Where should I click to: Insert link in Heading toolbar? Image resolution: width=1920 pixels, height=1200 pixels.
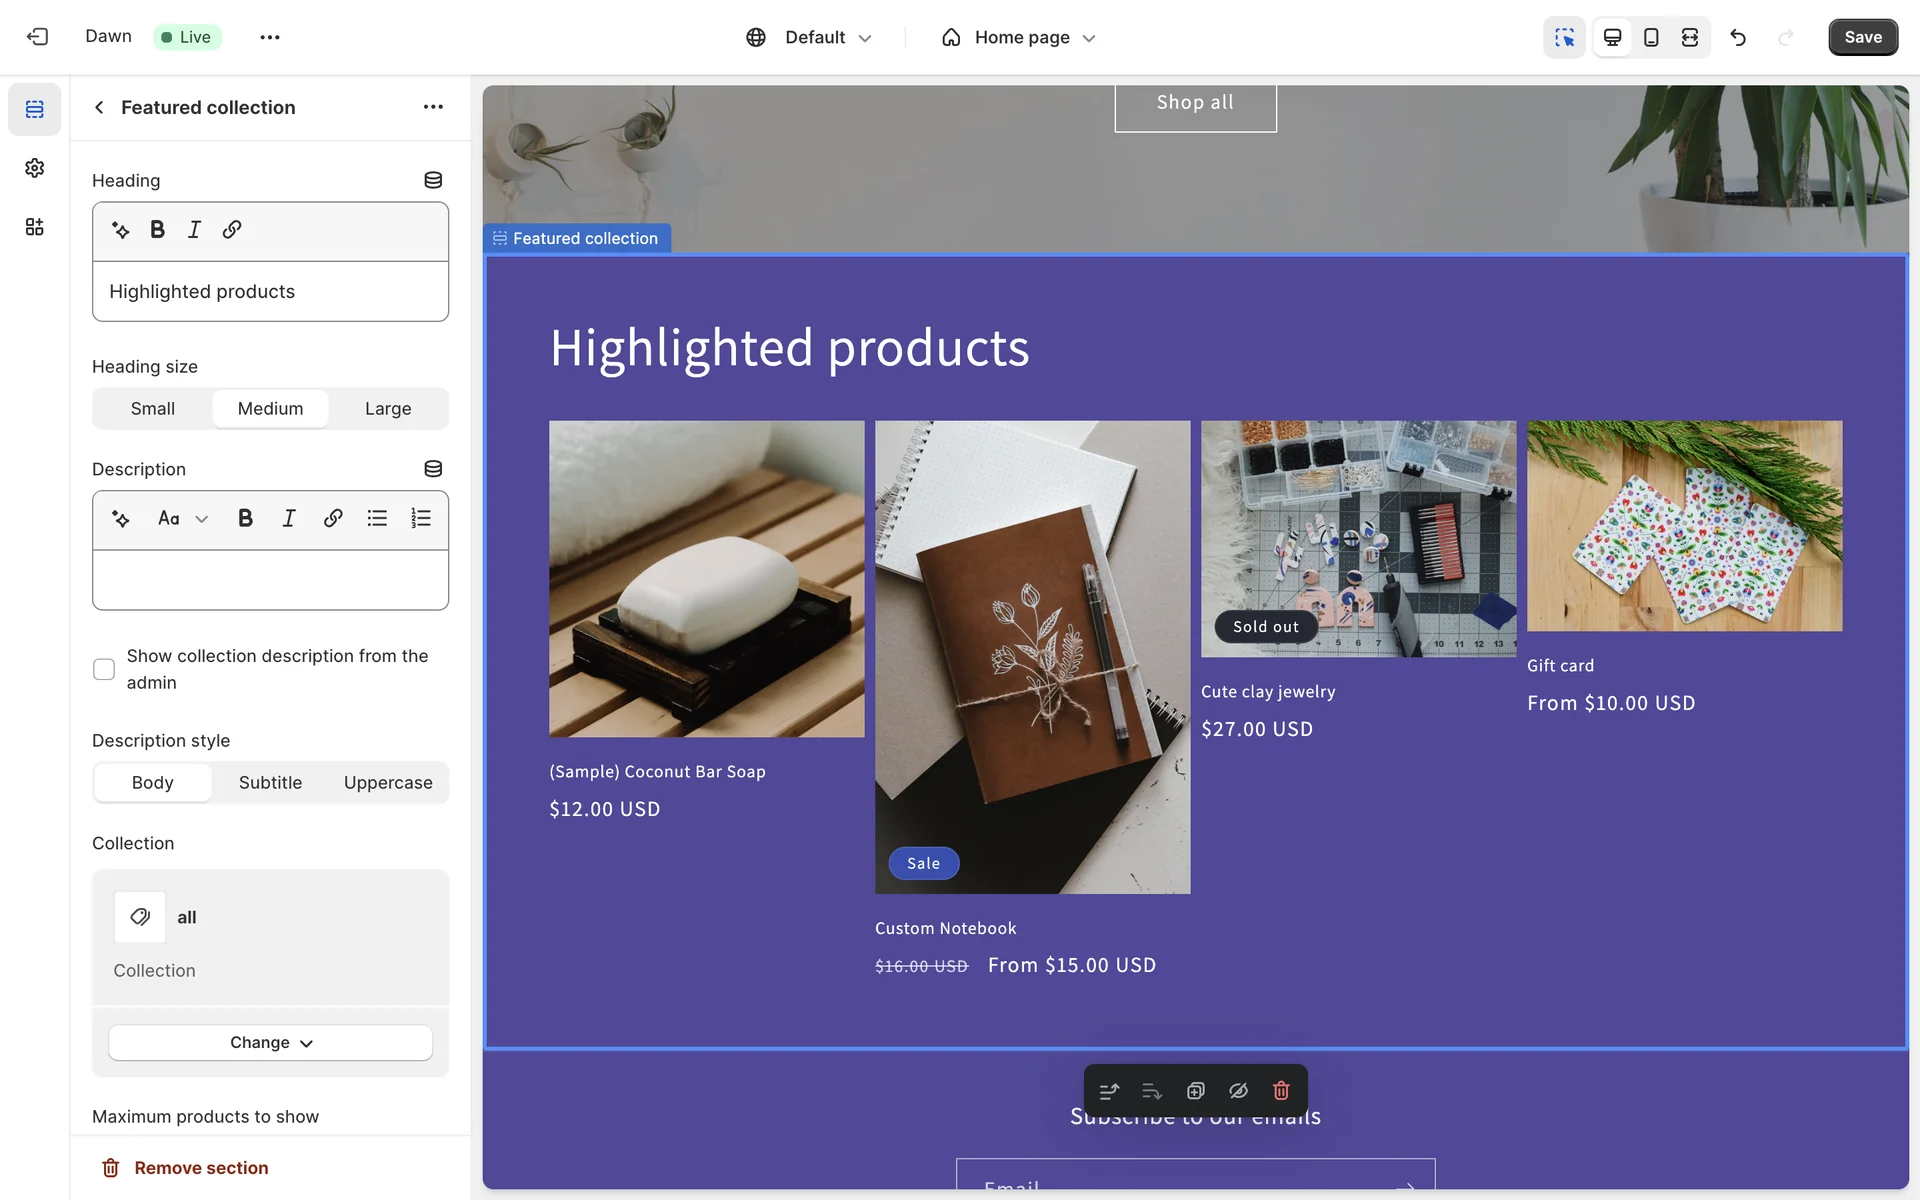pos(232,230)
